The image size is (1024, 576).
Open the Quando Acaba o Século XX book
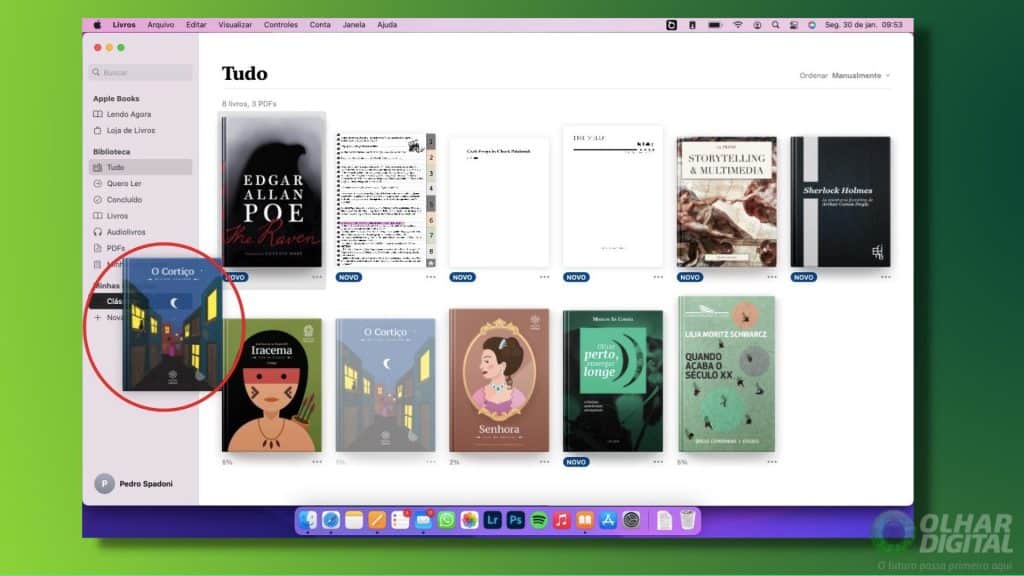coord(726,374)
